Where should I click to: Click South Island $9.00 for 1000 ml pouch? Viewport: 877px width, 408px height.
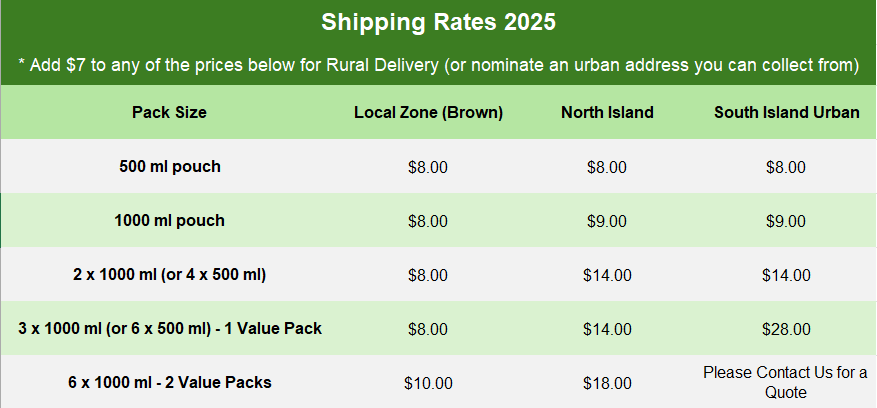coord(786,221)
